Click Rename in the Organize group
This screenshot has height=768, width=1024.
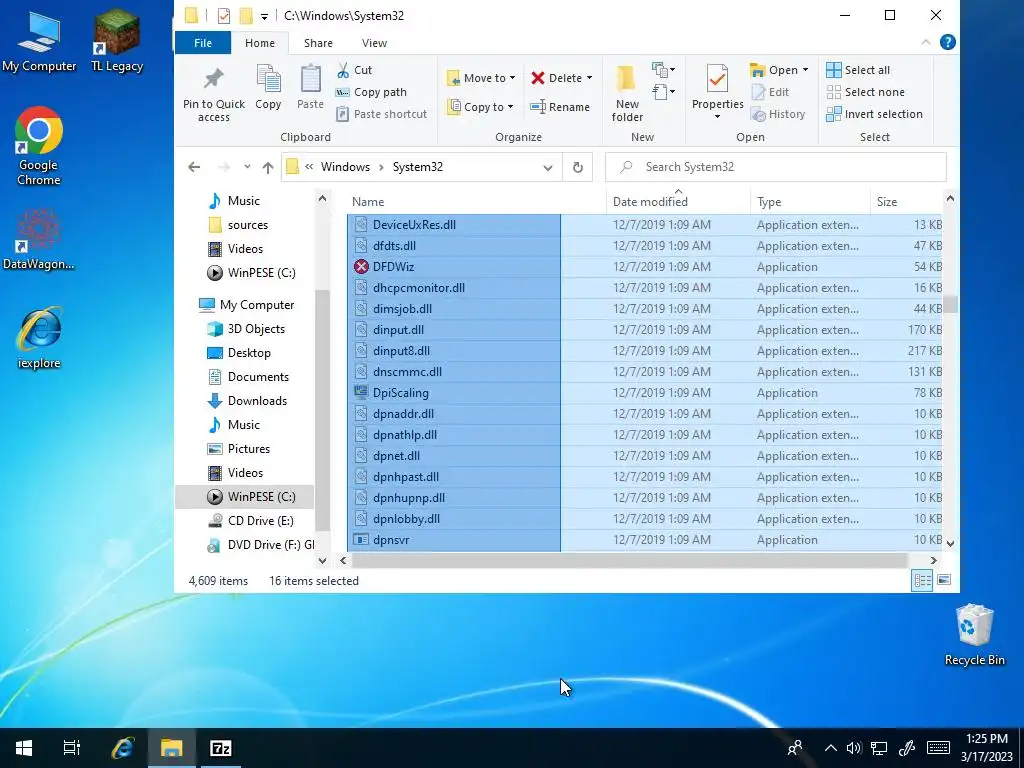point(560,107)
